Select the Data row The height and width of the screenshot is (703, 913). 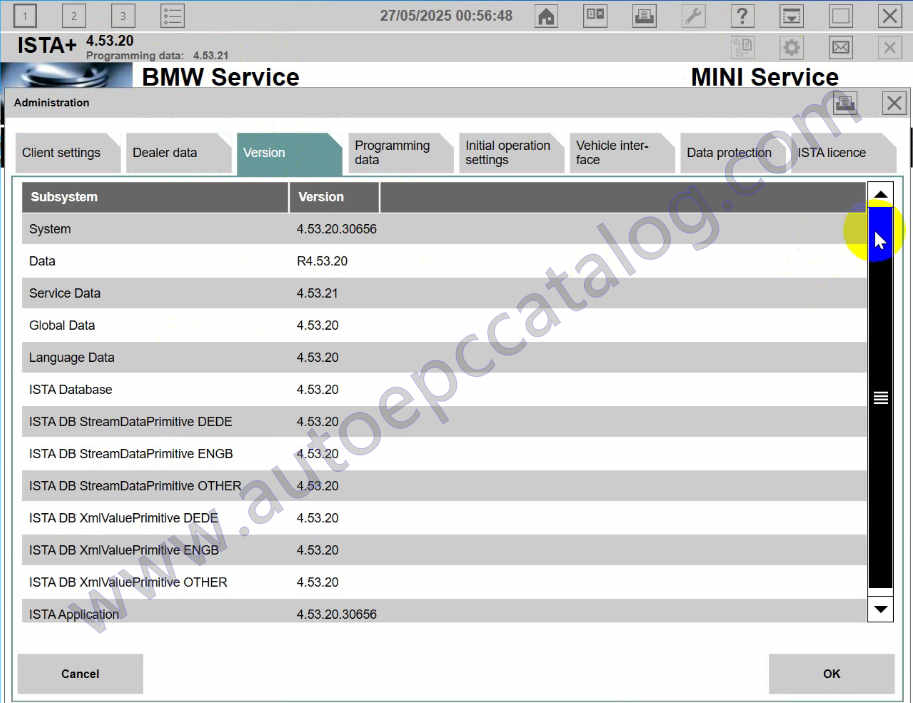point(444,261)
